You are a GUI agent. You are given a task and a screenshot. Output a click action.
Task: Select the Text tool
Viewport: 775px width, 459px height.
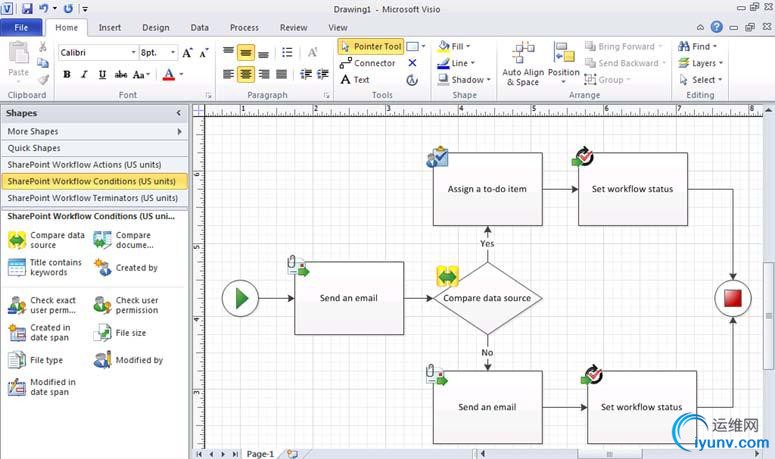tap(355, 80)
